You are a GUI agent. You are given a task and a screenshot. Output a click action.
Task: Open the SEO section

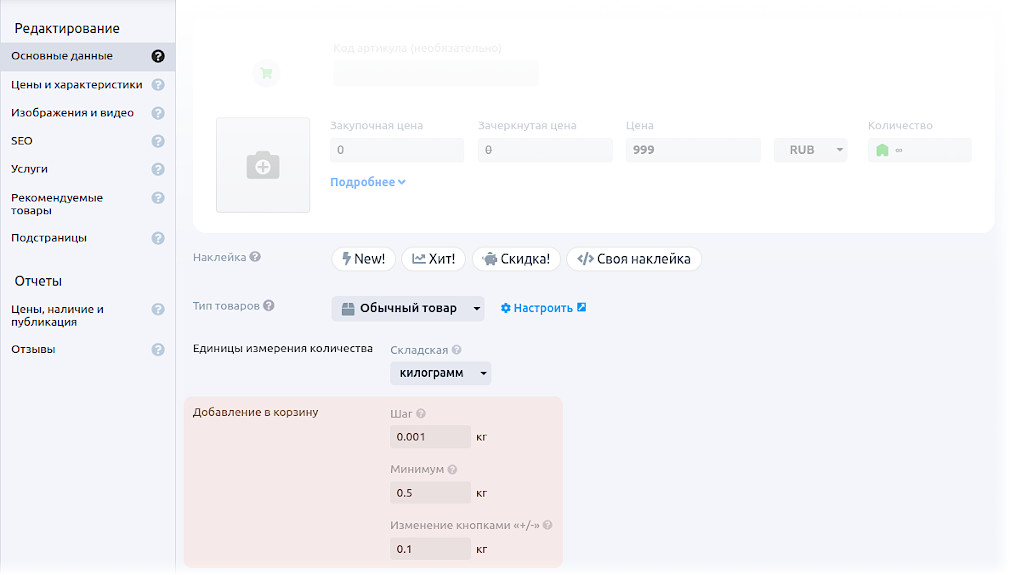(x=22, y=141)
